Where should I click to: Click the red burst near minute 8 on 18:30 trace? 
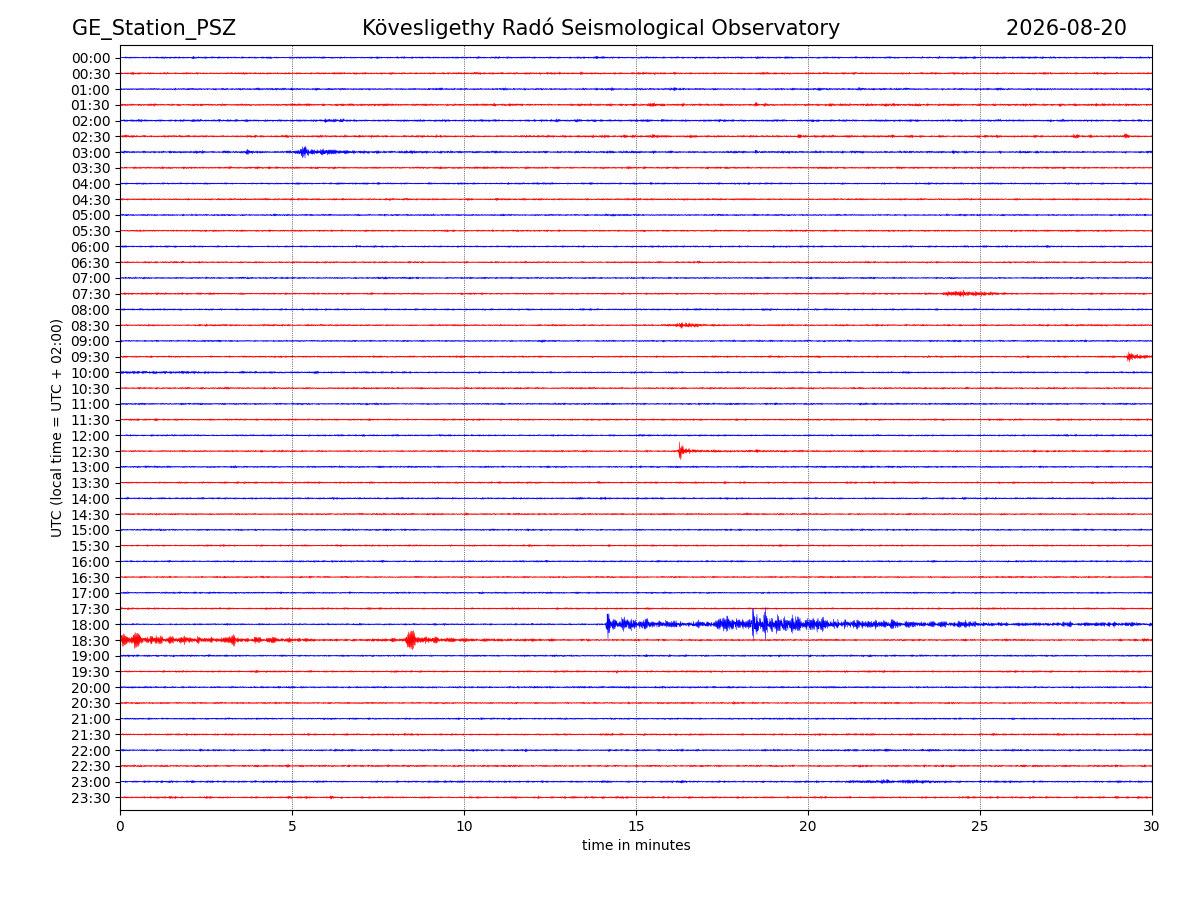pyautogui.click(x=412, y=640)
